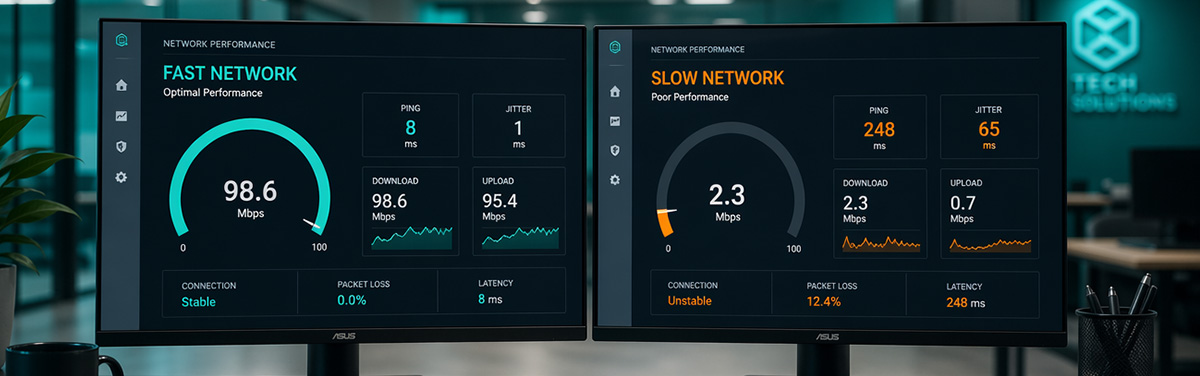
Task: Open the Upload 0.7 Mbps card
Action: (988, 212)
